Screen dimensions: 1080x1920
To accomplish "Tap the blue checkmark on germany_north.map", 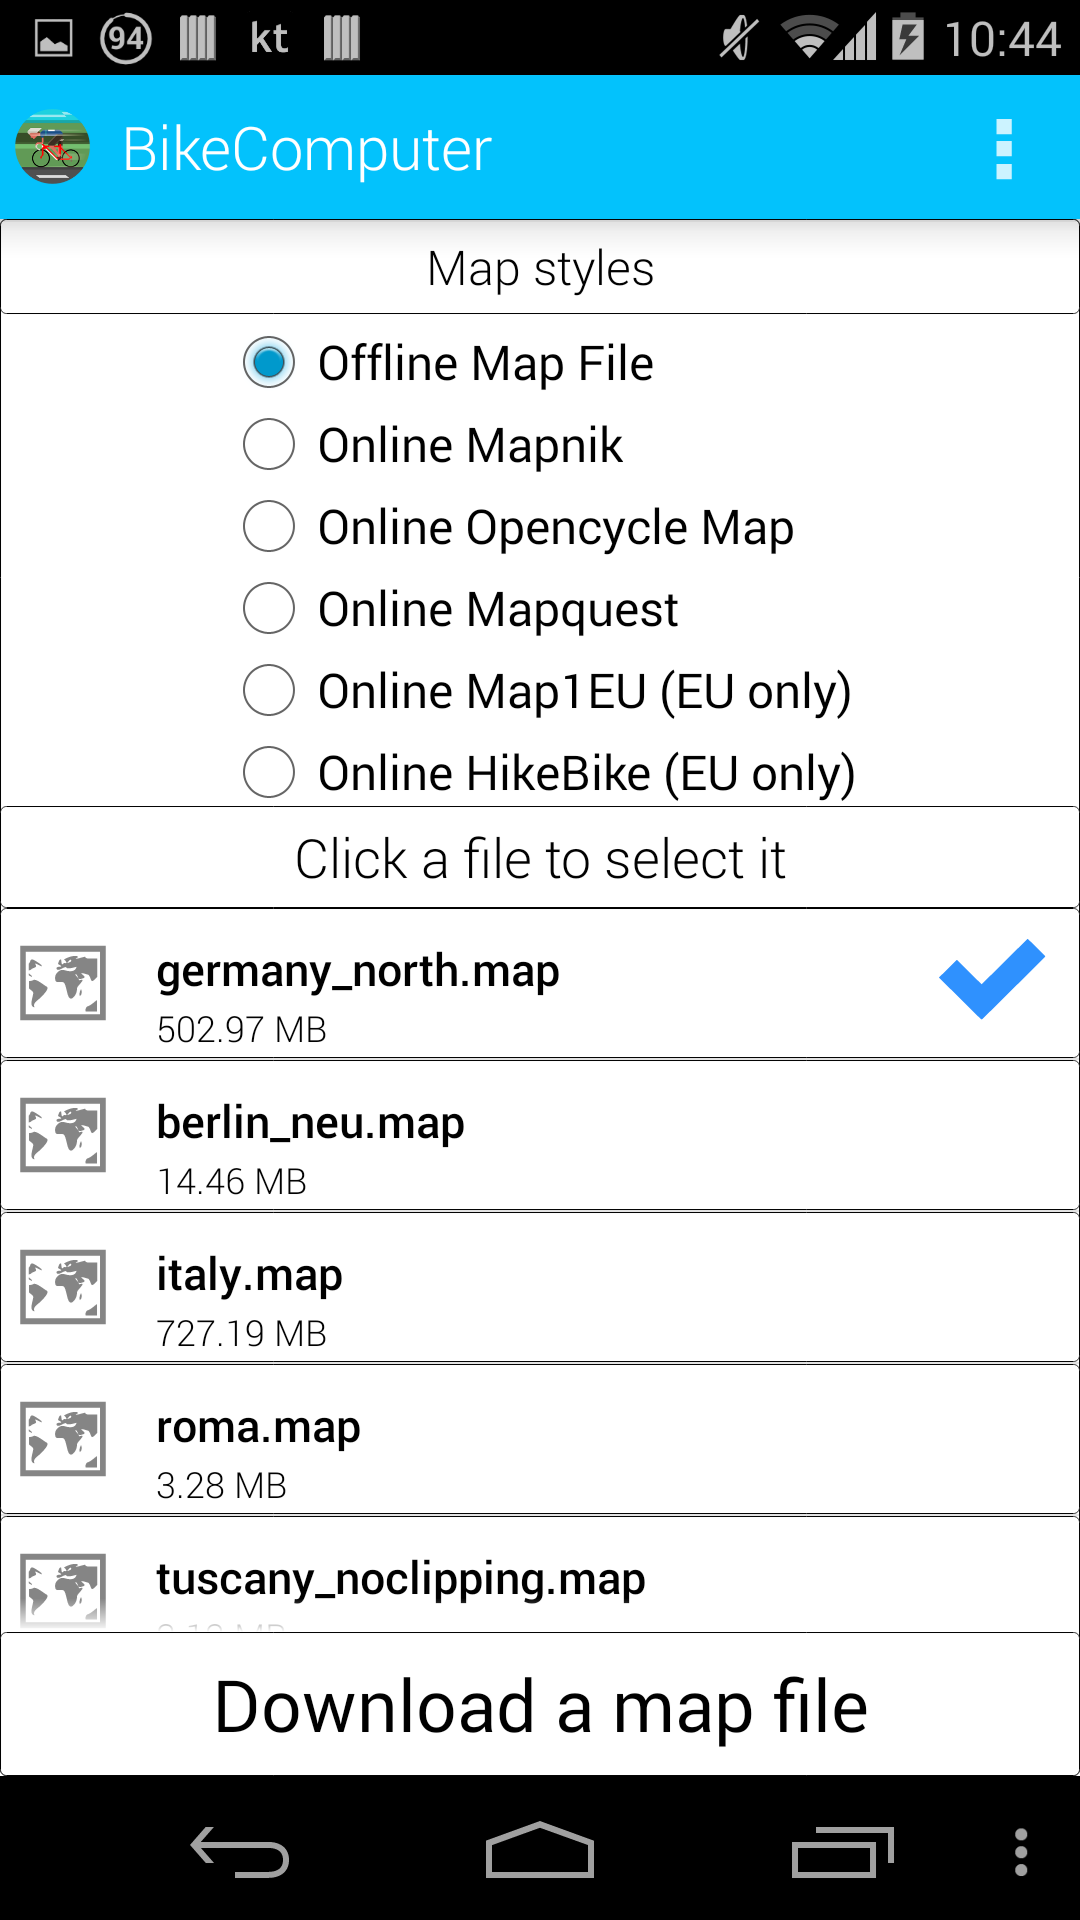I will [991, 980].
